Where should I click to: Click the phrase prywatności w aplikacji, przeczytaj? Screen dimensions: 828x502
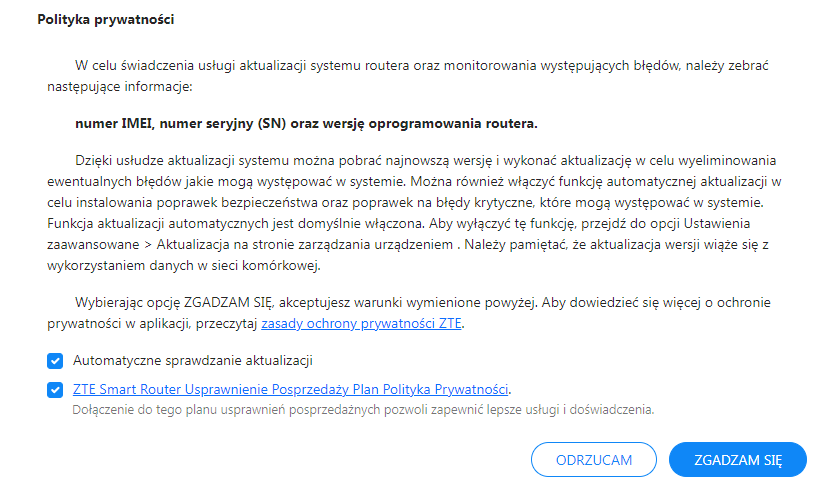152,324
